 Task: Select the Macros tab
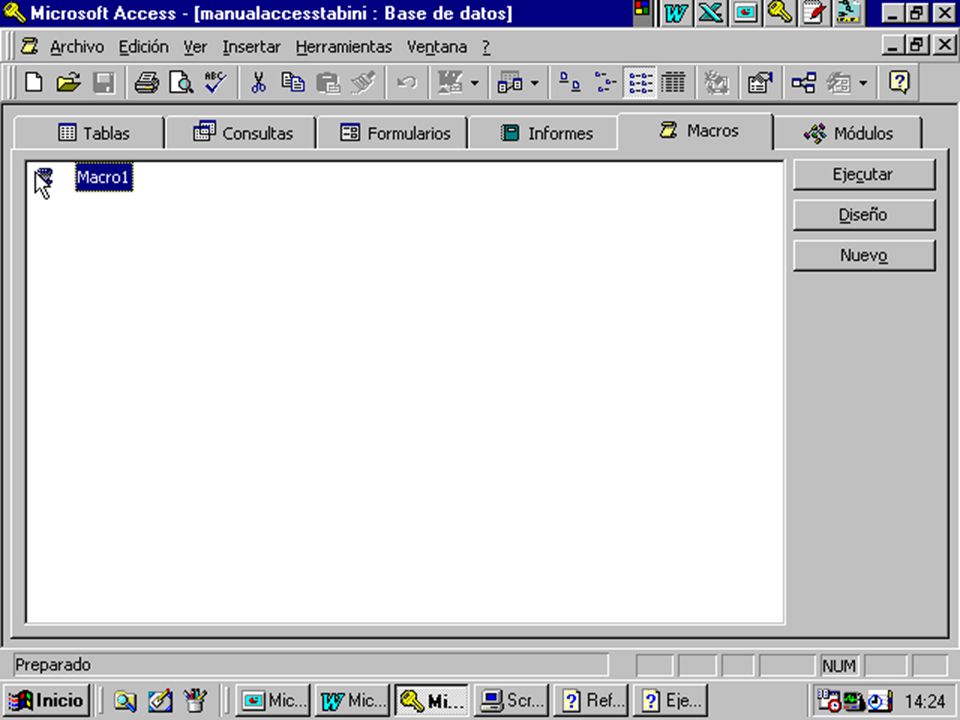pos(696,130)
